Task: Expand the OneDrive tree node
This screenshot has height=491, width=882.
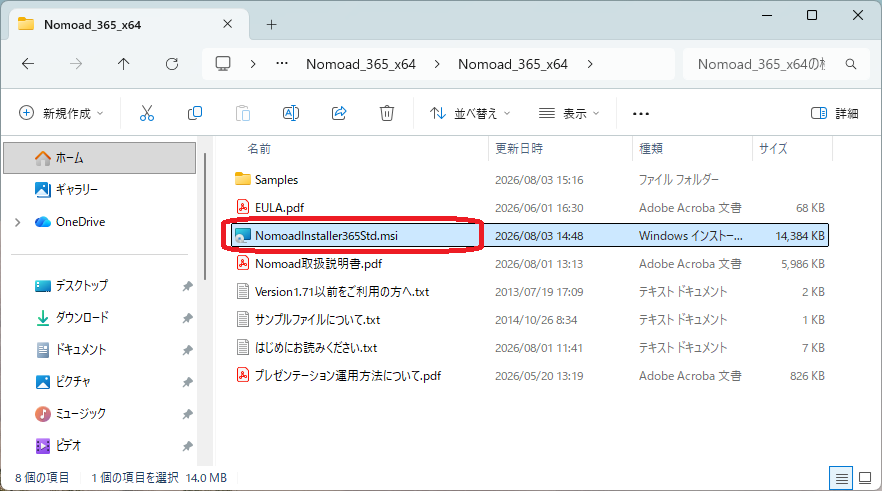Action: tap(17, 222)
